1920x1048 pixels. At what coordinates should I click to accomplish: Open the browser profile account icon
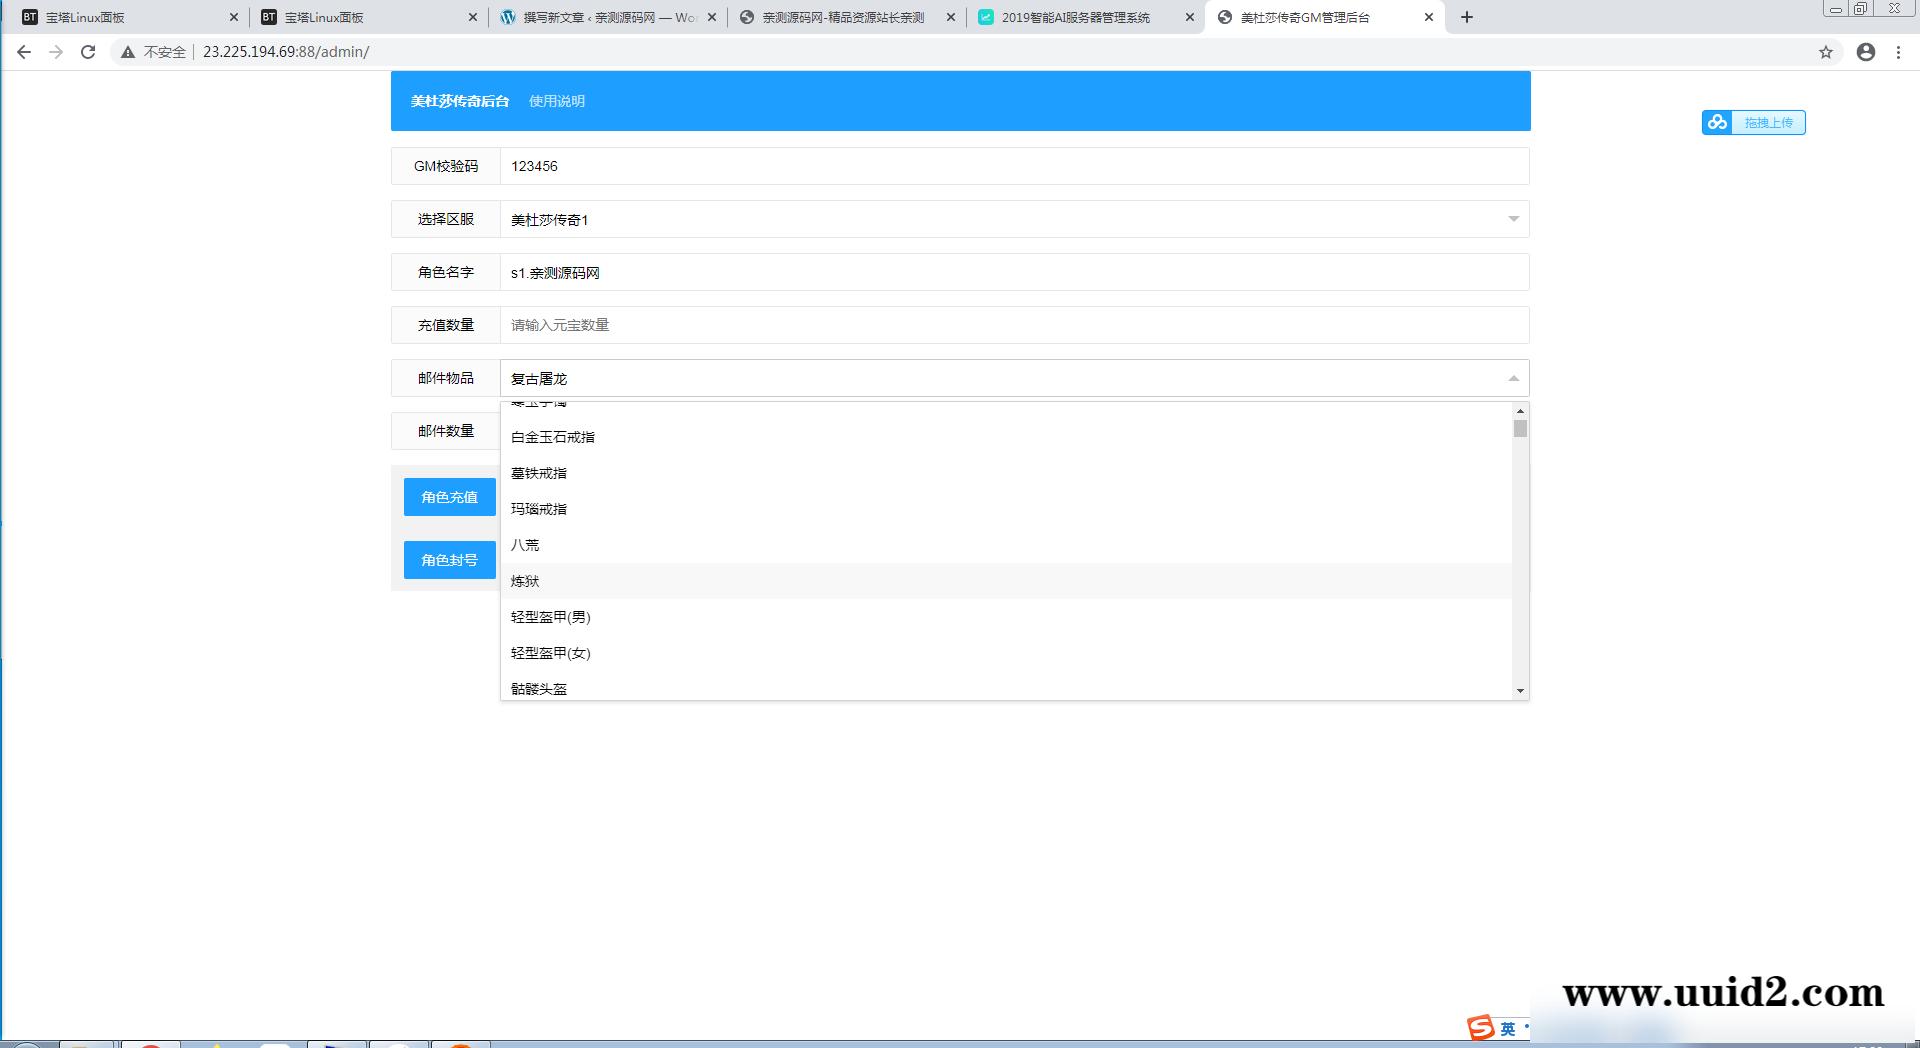pos(1865,52)
